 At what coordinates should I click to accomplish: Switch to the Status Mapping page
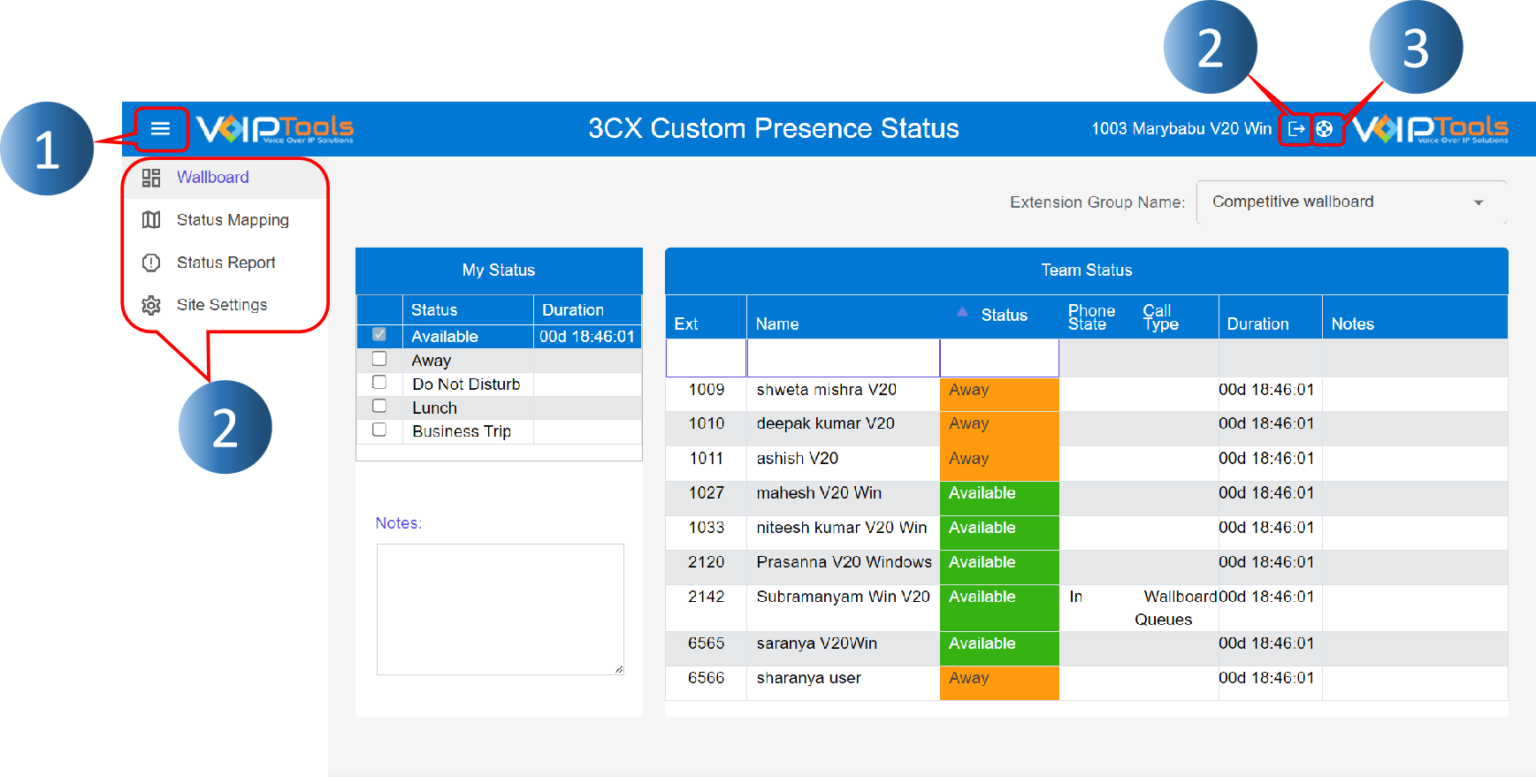coord(232,220)
